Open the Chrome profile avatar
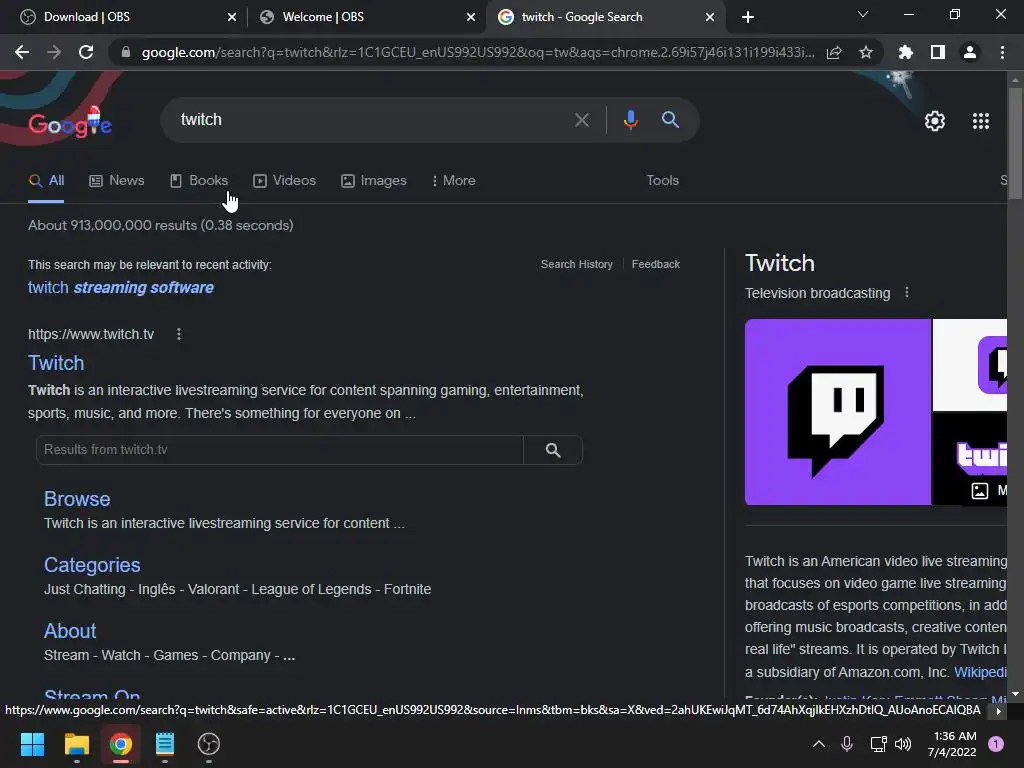The height and width of the screenshot is (768, 1024). [970, 52]
